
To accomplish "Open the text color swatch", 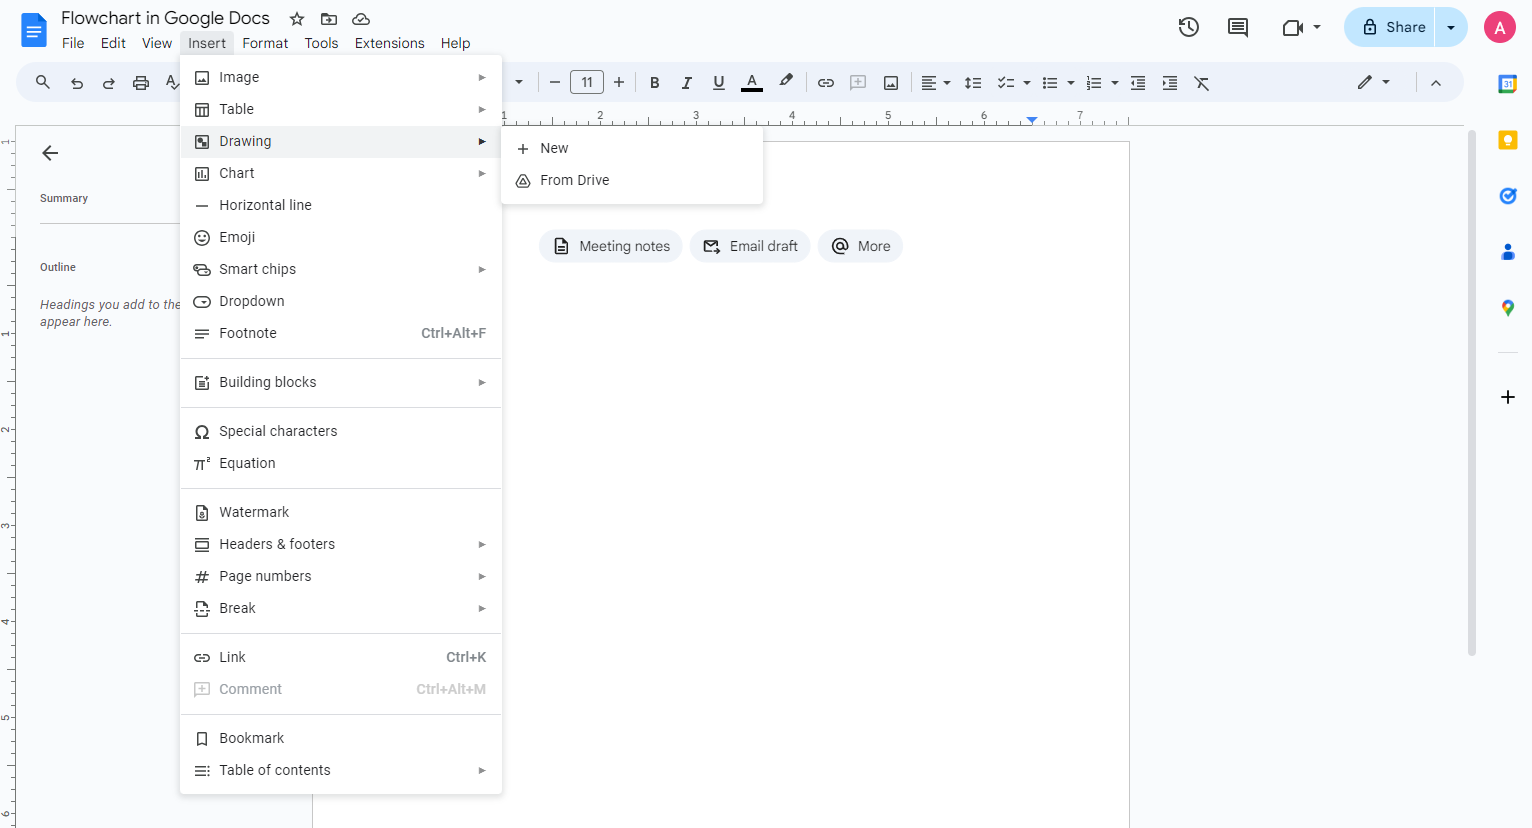I will [751, 82].
